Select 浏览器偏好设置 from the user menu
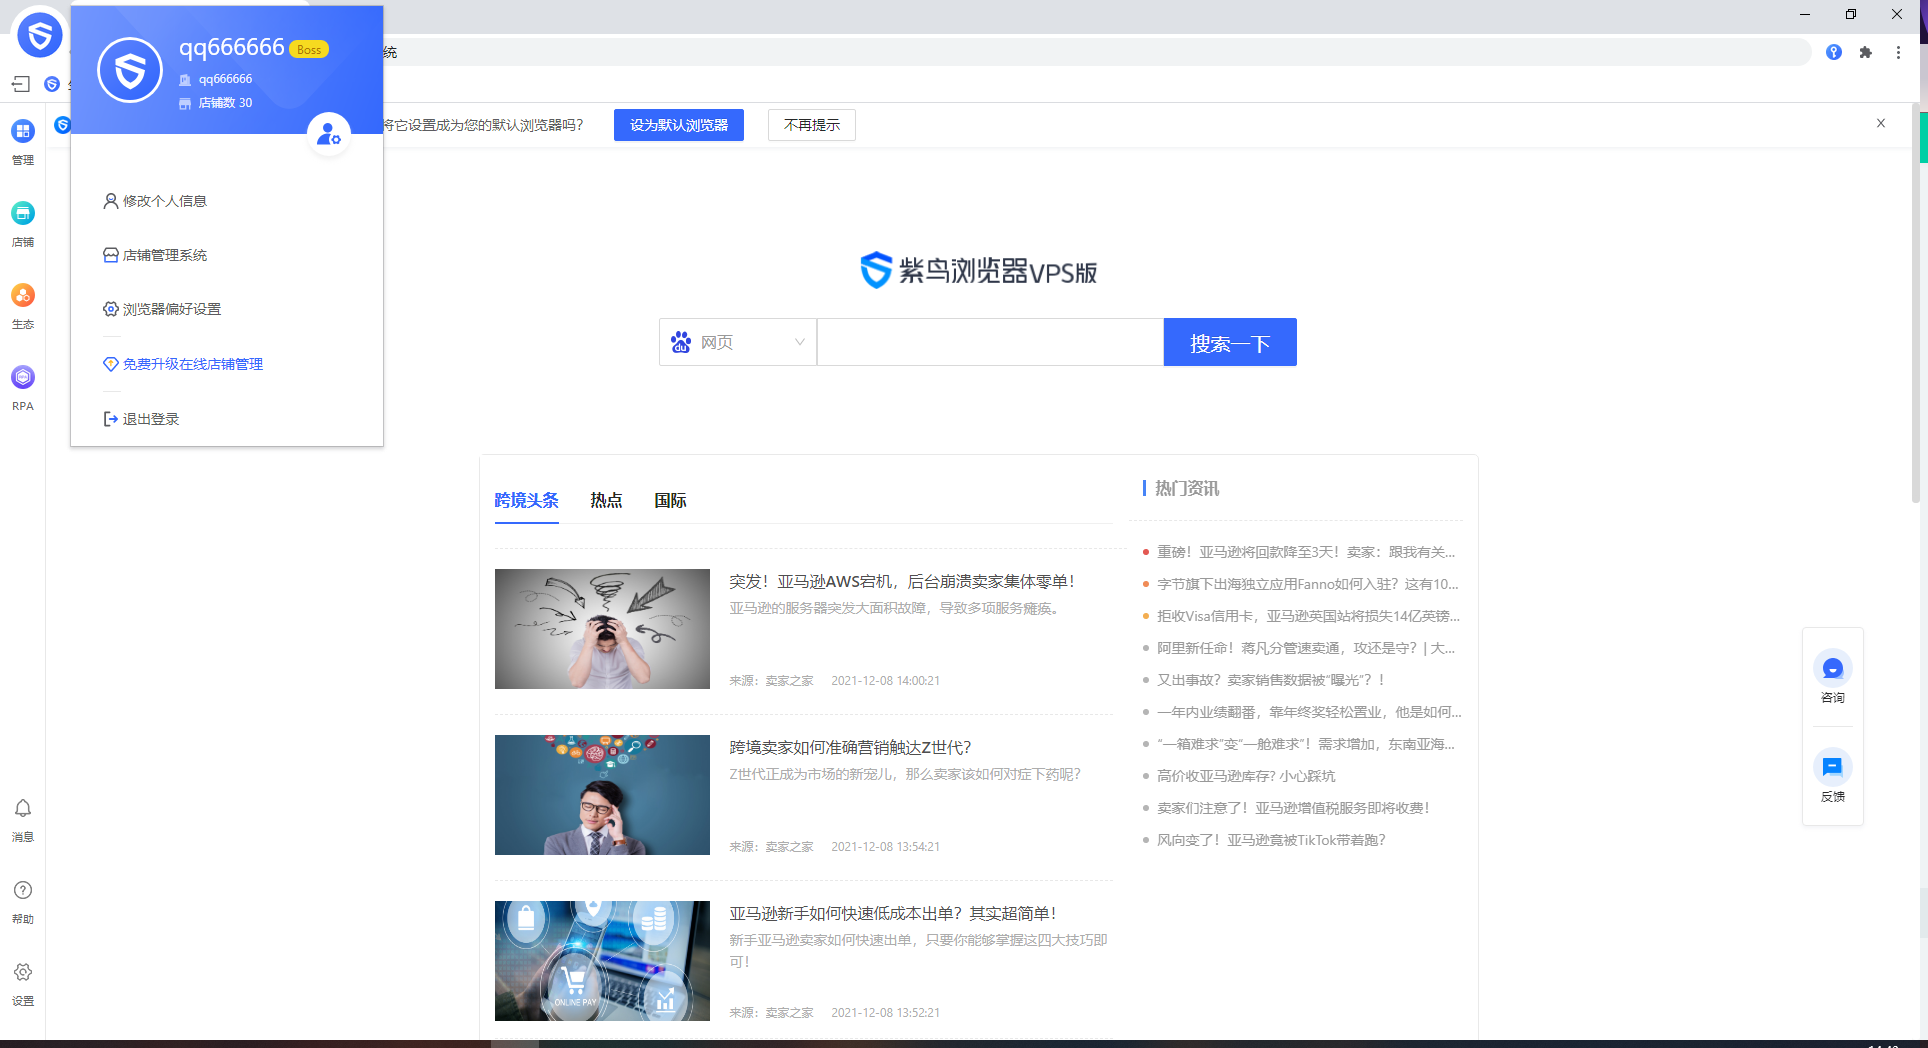 coord(171,308)
